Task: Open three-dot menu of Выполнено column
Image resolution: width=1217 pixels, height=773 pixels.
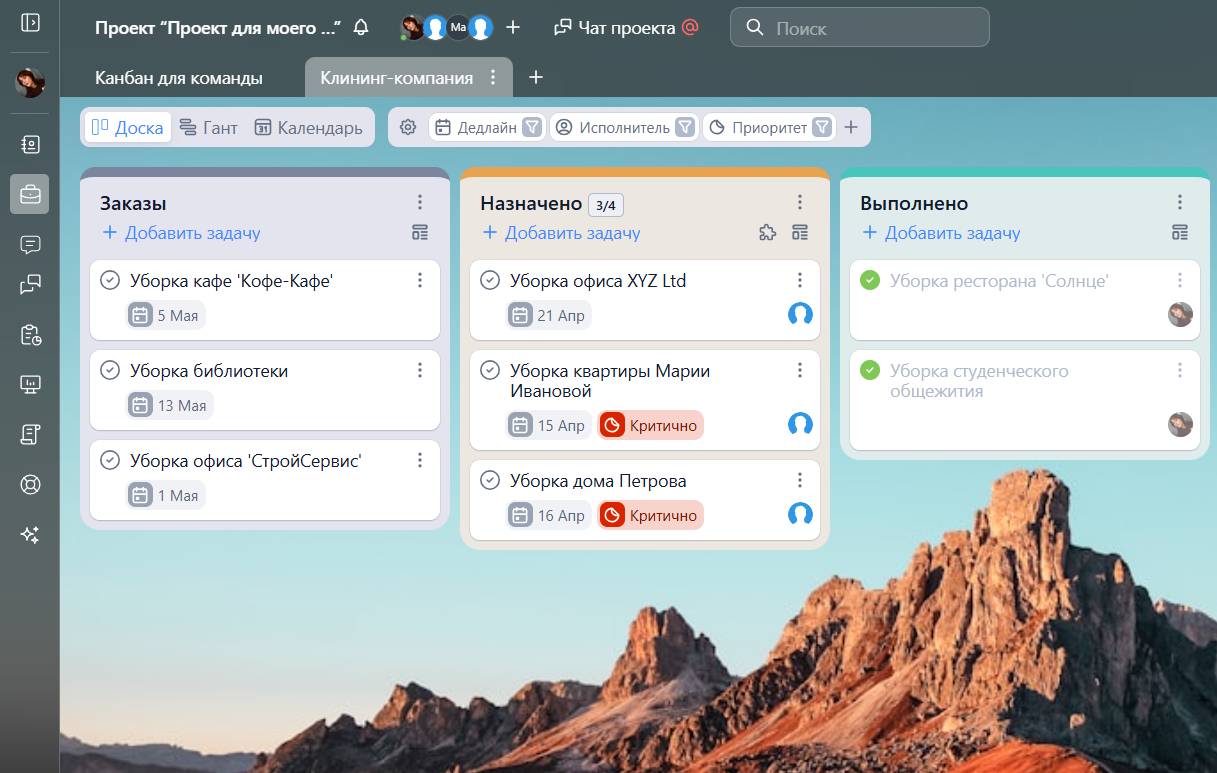Action: 1180,203
